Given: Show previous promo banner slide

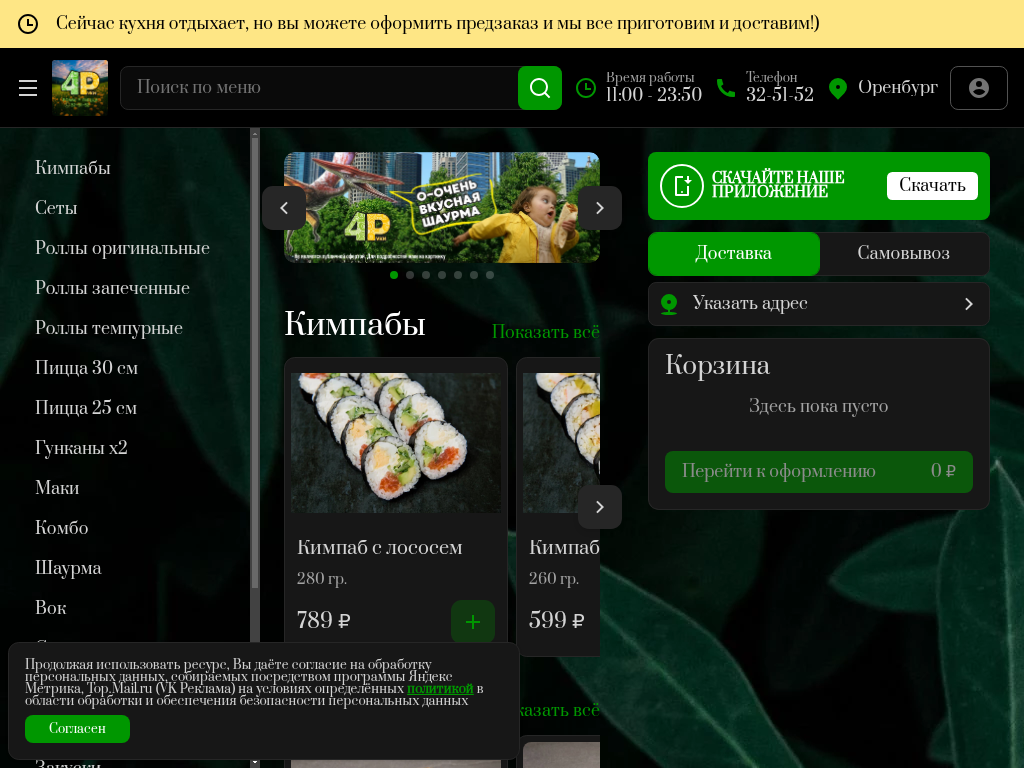Looking at the screenshot, I should 284,208.
